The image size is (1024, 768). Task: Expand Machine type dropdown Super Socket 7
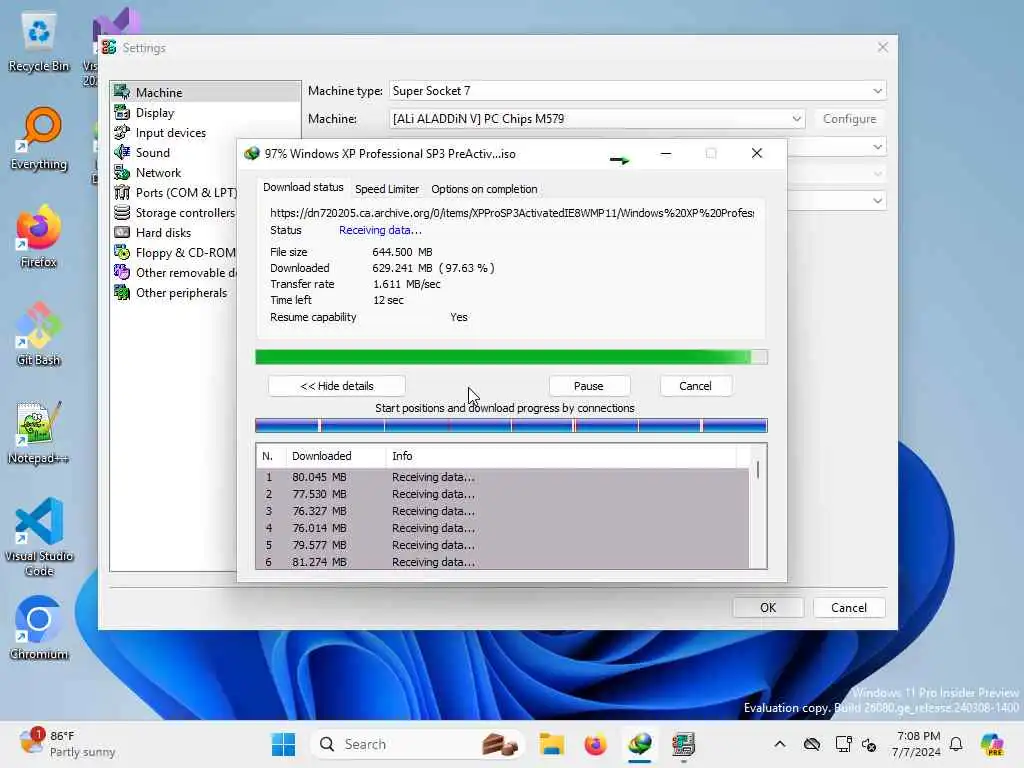[637, 91]
